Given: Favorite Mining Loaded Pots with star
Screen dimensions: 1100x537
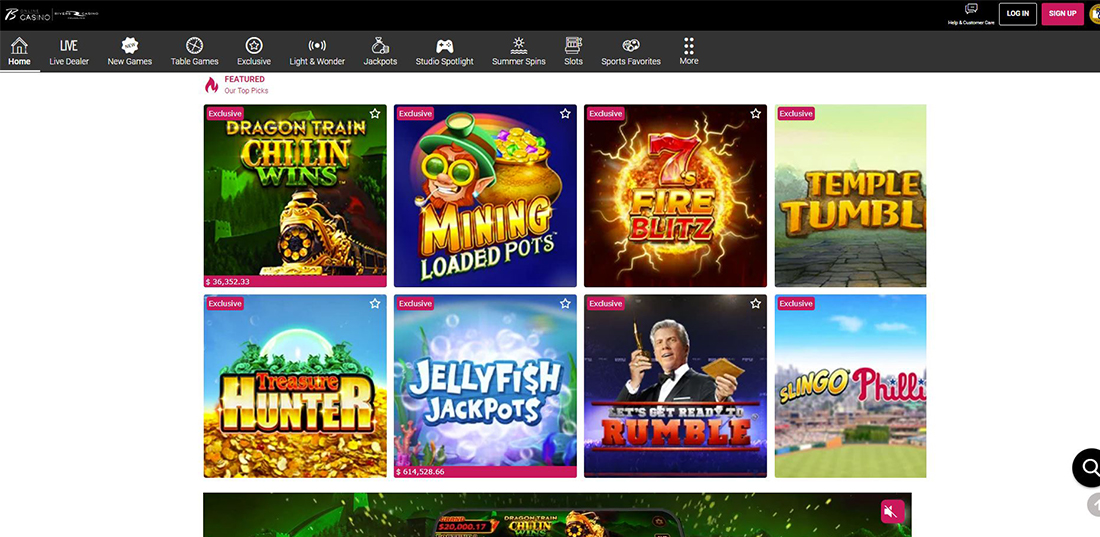Looking at the screenshot, I should [565, 114].
